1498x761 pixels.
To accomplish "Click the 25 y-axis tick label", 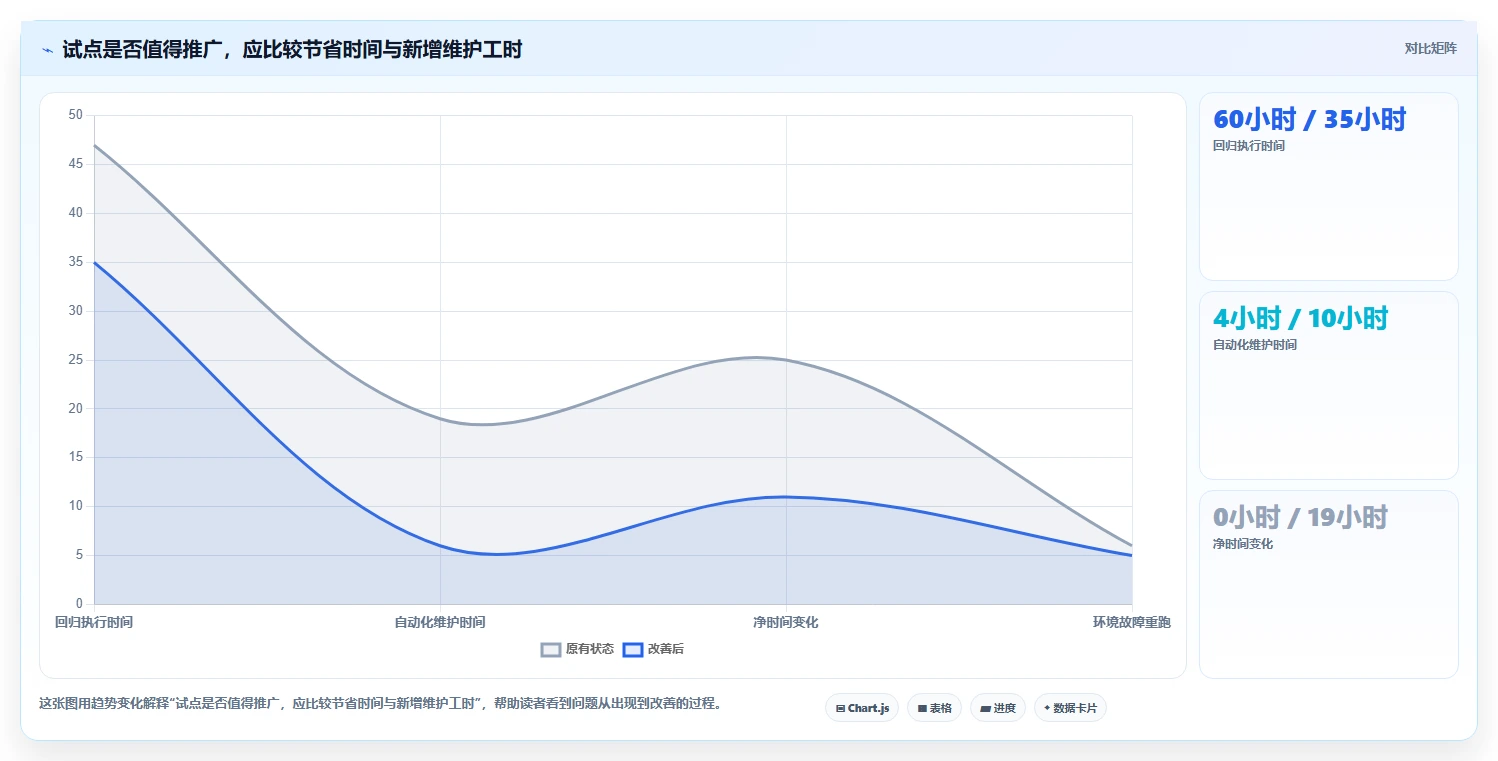I will click(x=76, y=360).
